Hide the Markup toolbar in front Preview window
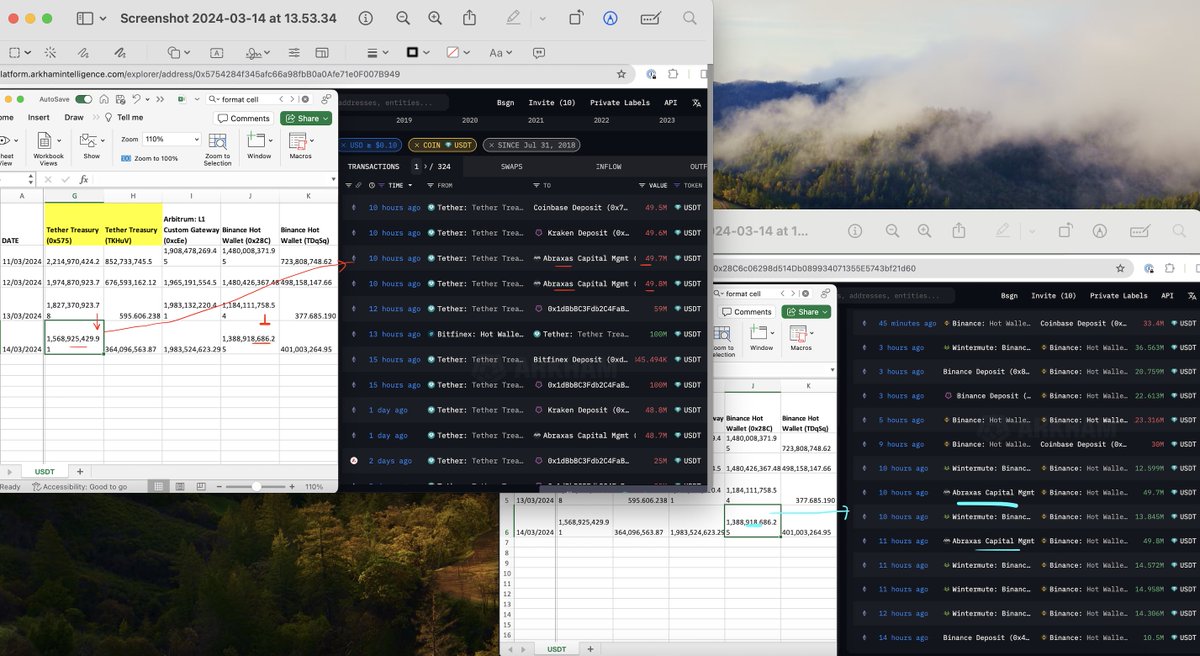Viewport: 1200px width, 656px height. (611, 18)
